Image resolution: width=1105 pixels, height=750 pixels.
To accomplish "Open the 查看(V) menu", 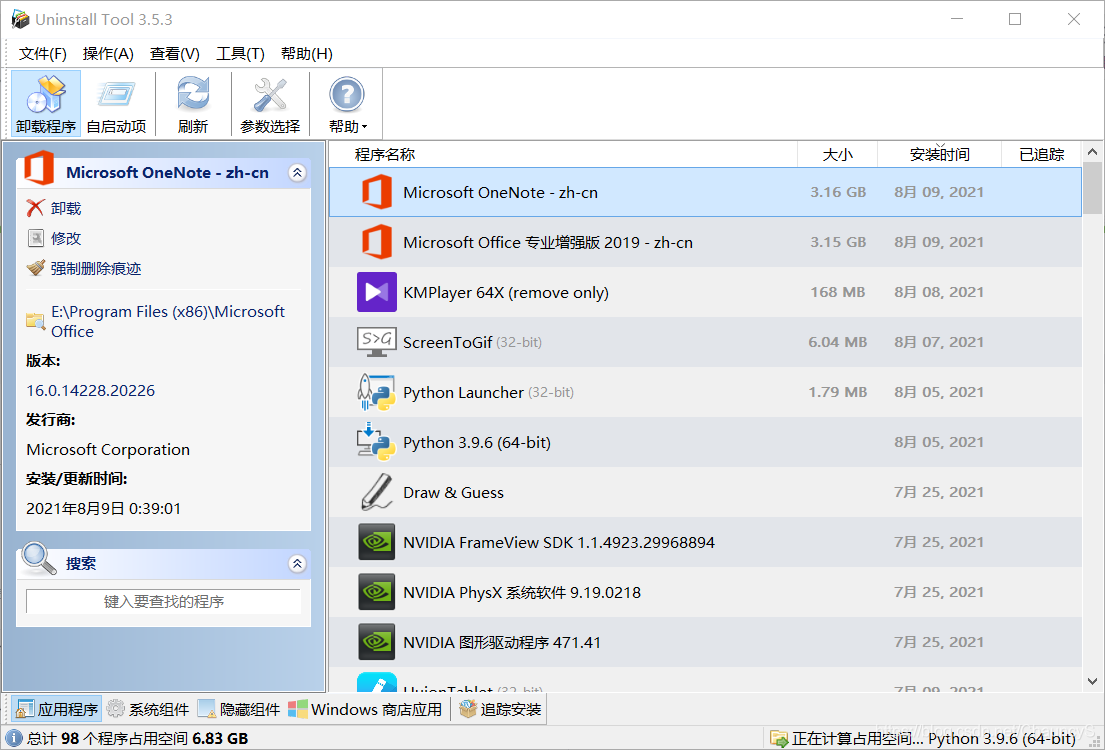I will (175, 54).
